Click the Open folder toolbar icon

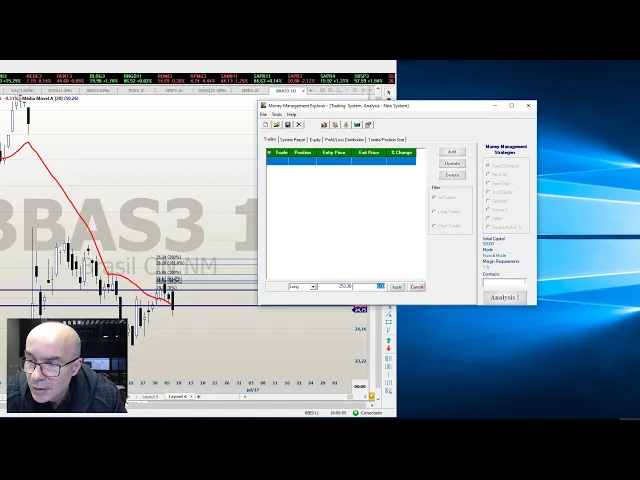(x=276, y=125)
